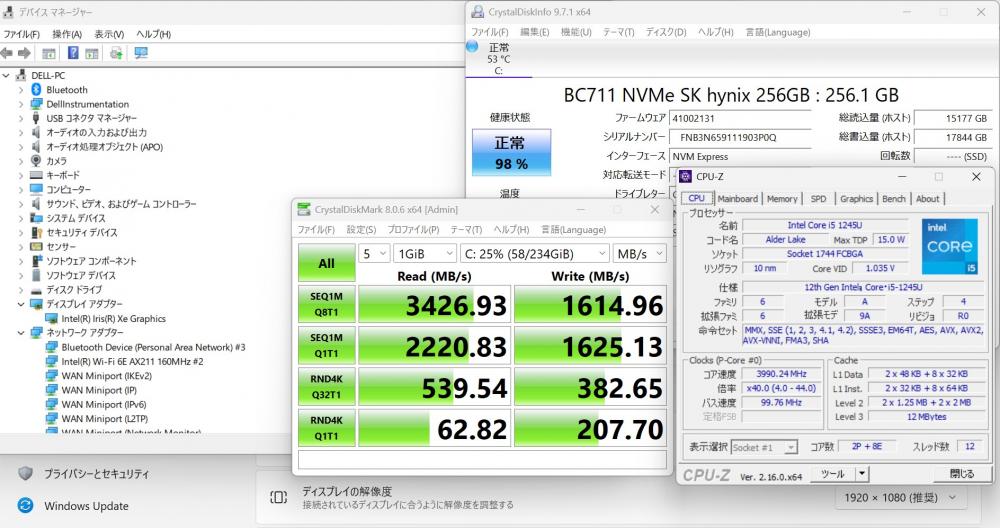Open ディスク(D) menu in CrystalDiskInfo
Screen dimensions: 1000x528
coord(666,32)
